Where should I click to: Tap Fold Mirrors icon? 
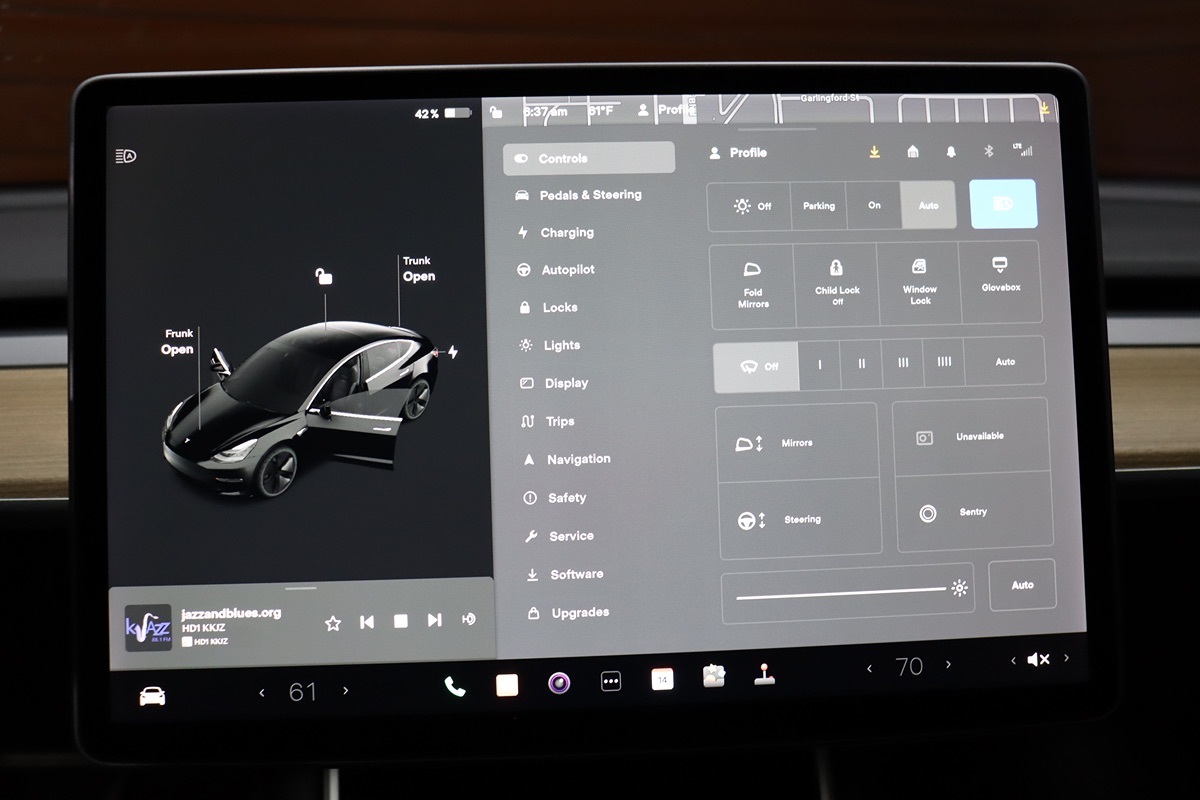click(x=753, y=284)
